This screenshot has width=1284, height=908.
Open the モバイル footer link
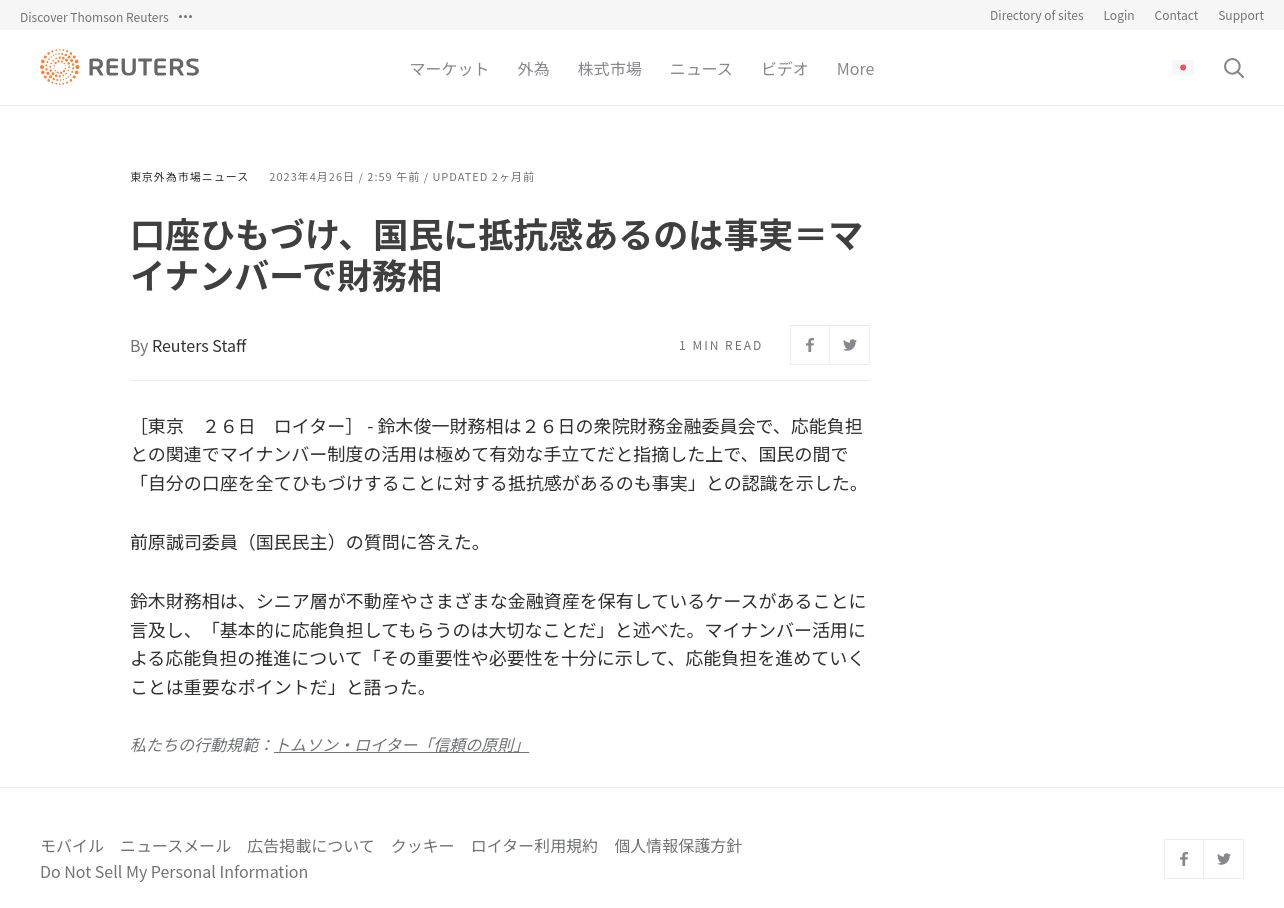[72, 846]
